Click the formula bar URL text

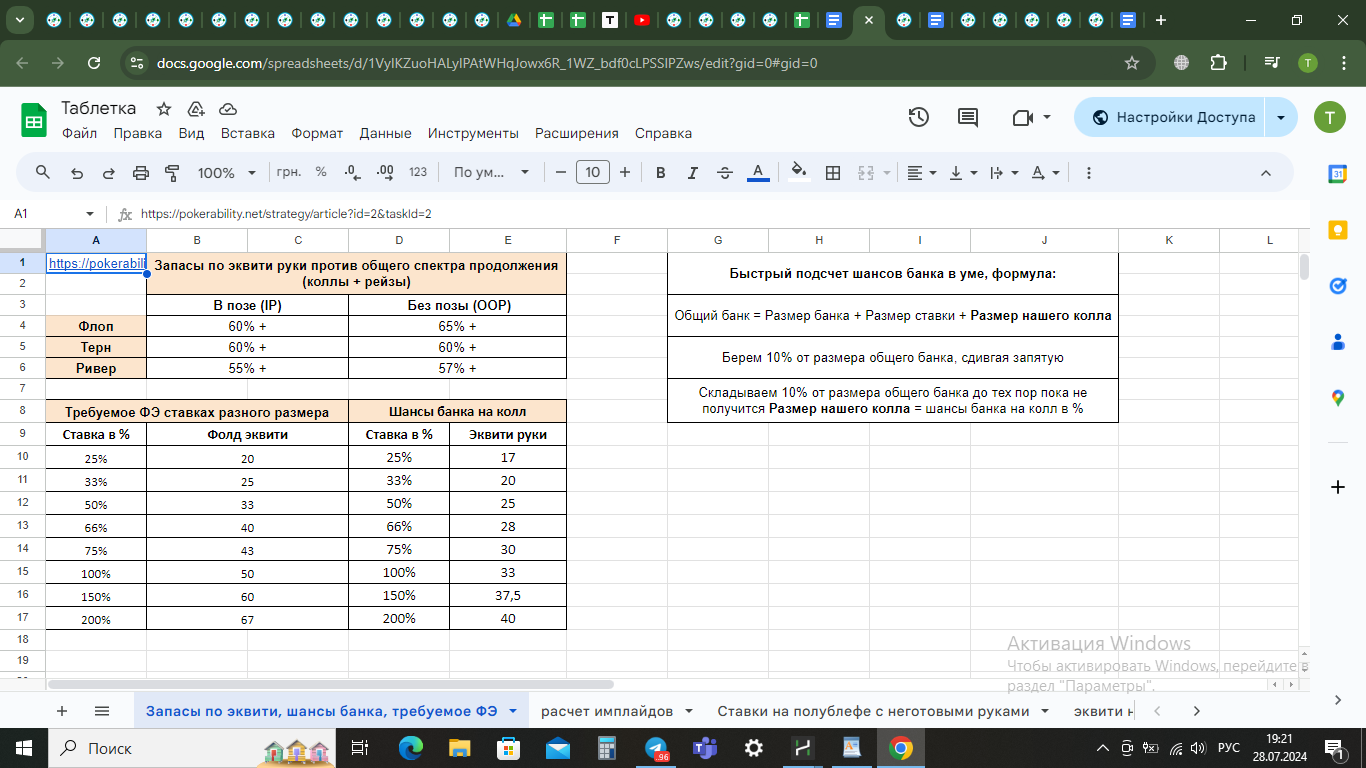(286, 213)
